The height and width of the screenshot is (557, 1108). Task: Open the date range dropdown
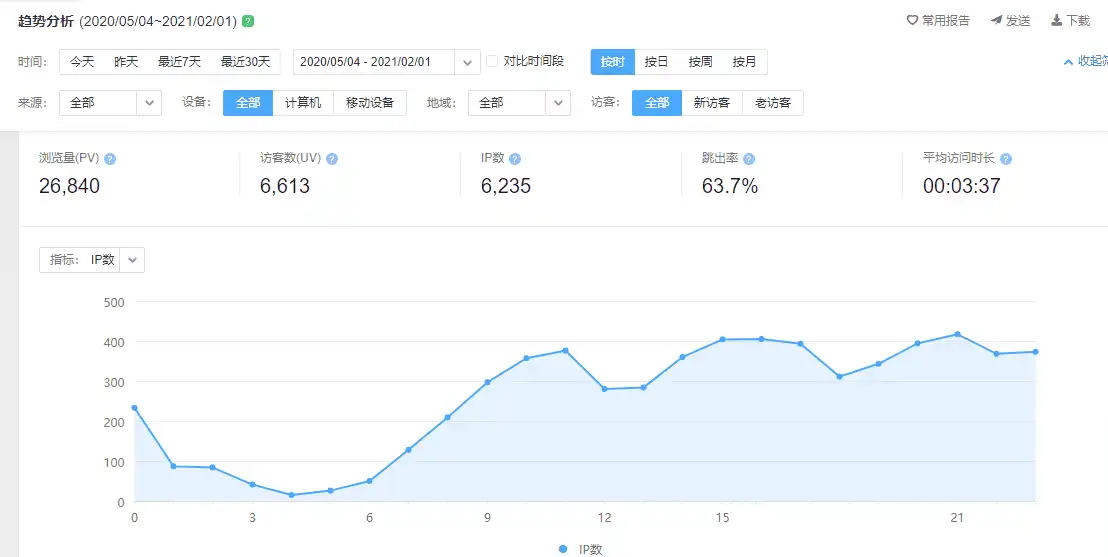pos(468,62)
